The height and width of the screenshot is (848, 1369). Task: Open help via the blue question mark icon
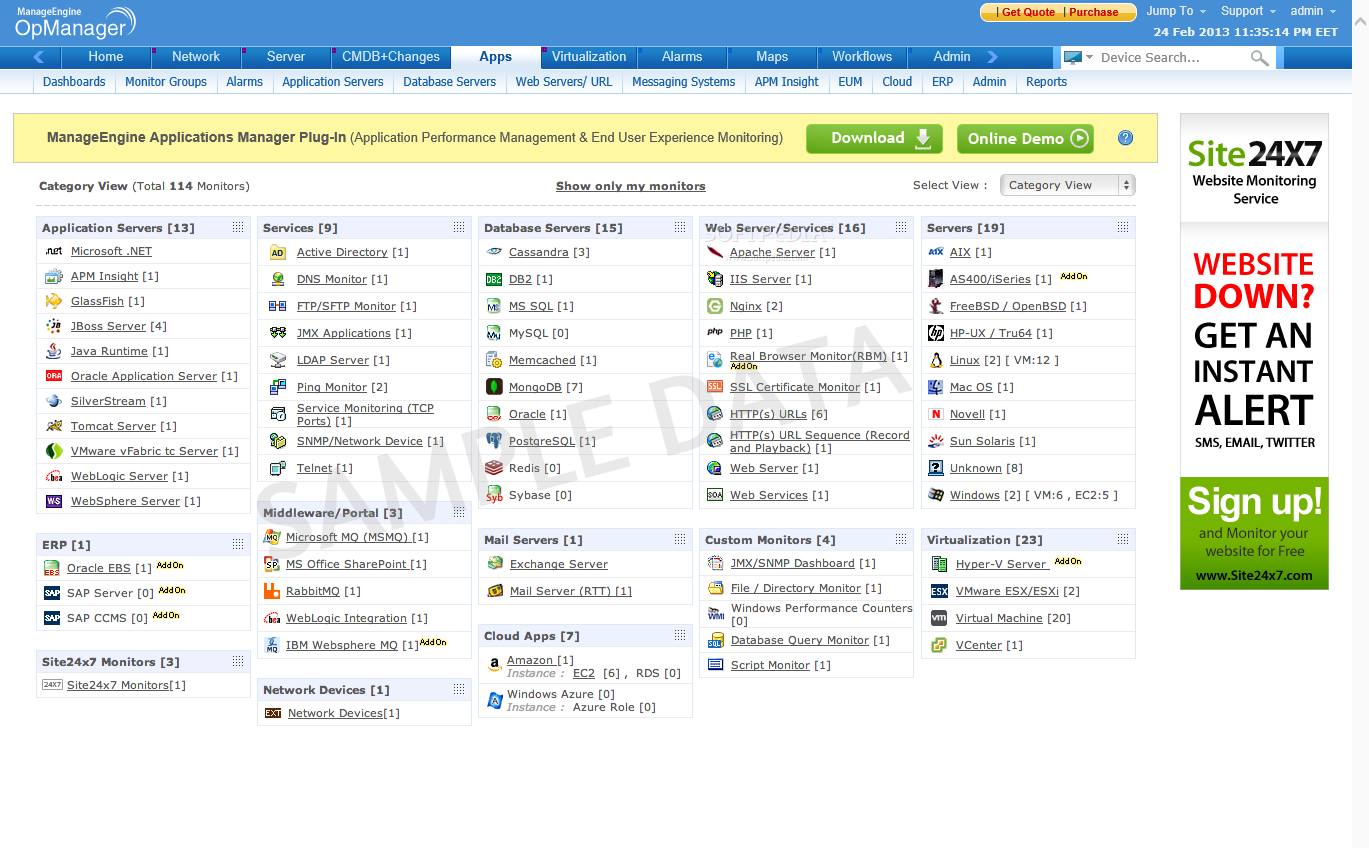(1125, 138)
